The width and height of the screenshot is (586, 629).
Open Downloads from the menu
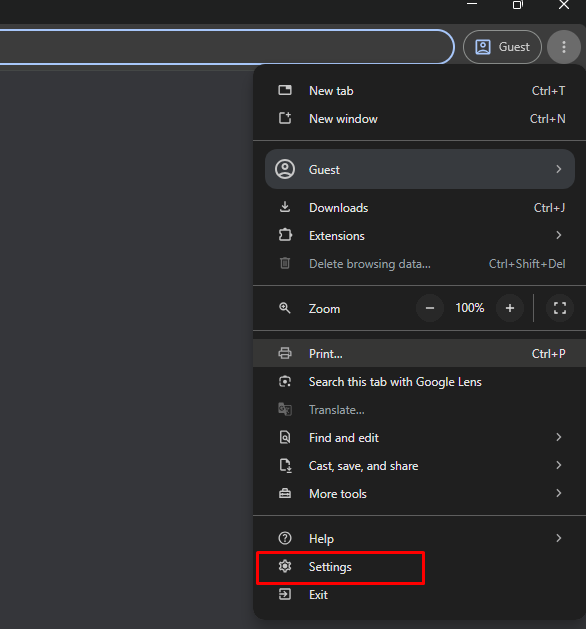pos(420,208)
